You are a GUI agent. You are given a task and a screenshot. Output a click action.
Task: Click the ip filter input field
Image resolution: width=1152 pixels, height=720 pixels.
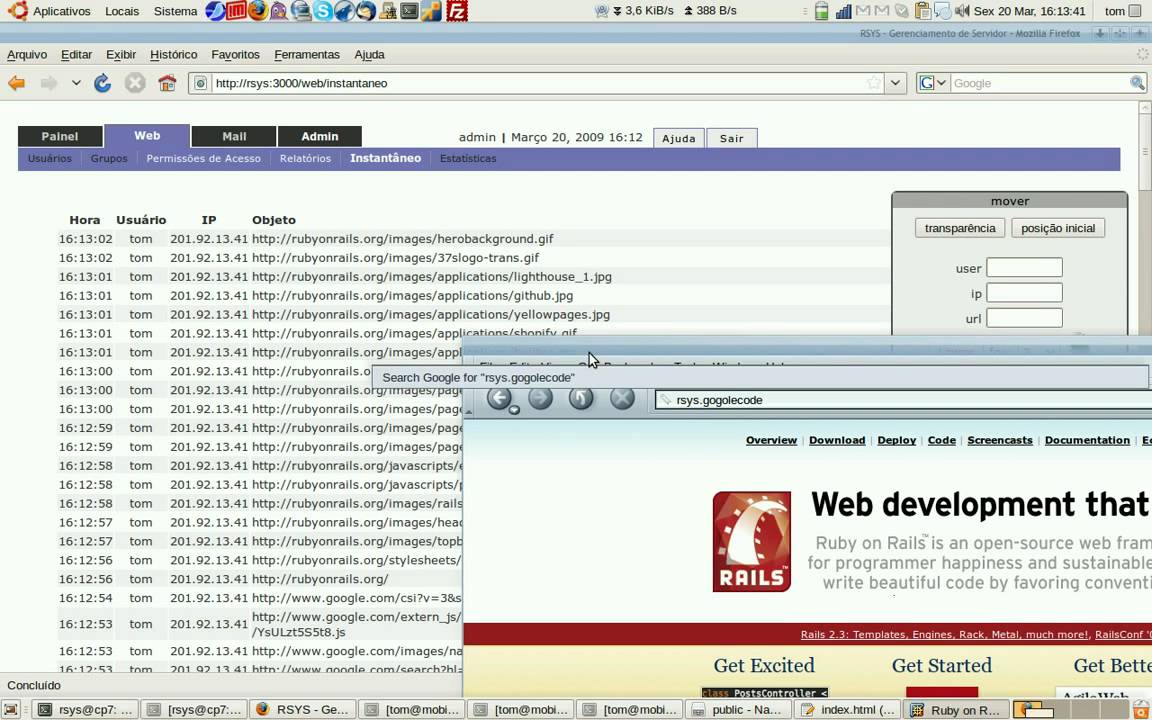[x=1024, y=292]
